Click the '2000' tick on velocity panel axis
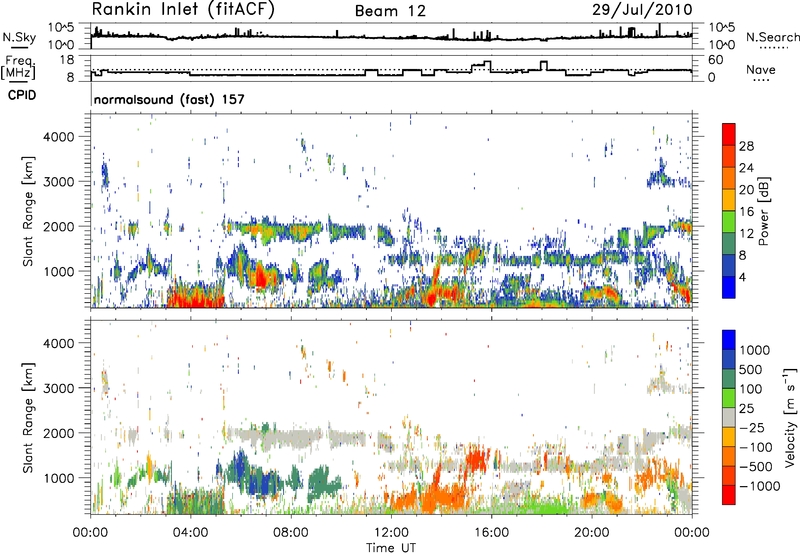 click(x=59, y=433)
